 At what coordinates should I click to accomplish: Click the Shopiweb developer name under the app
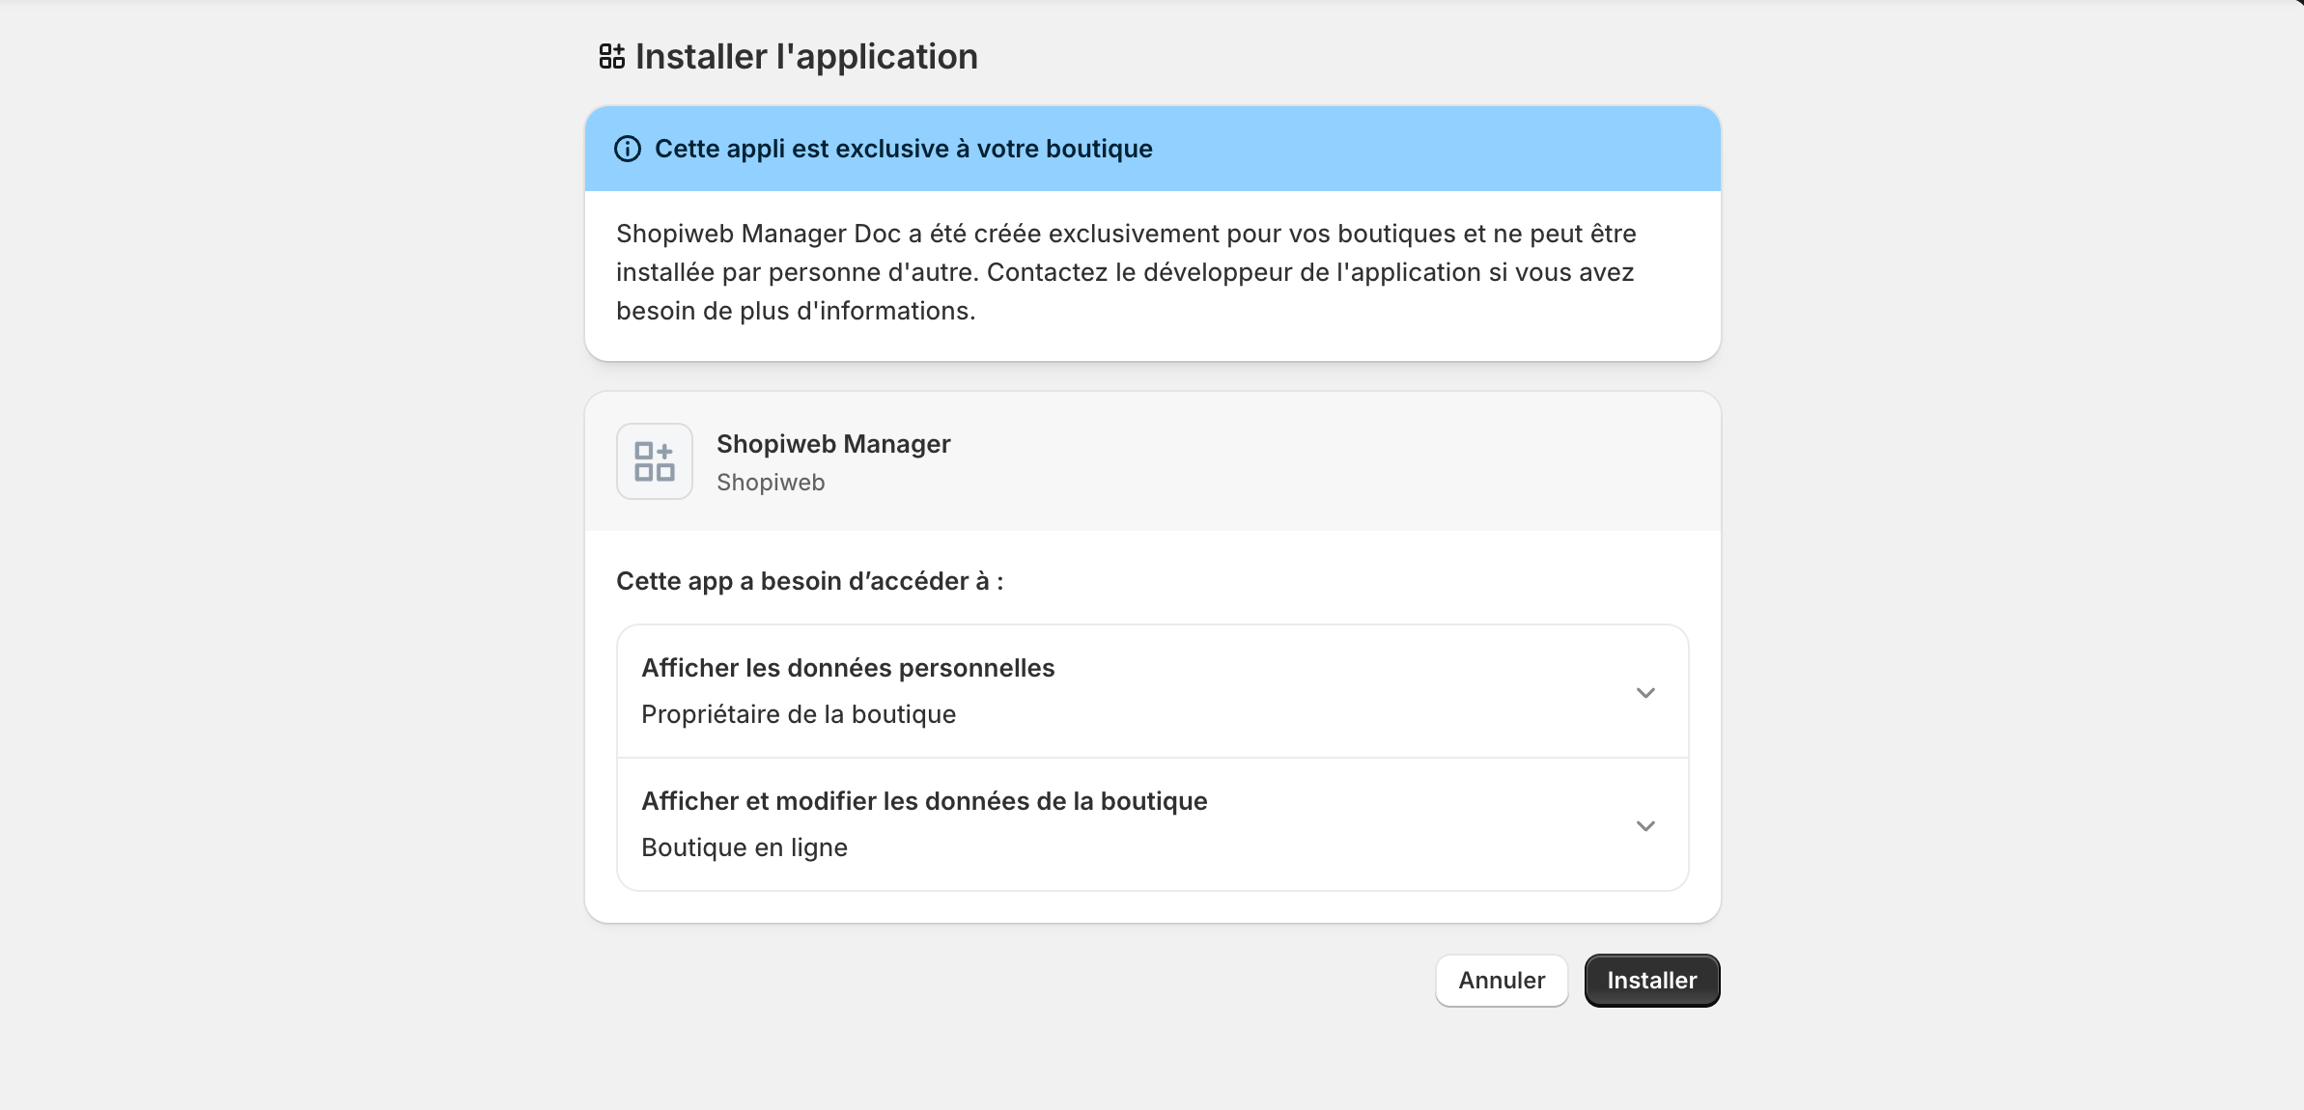[x=770, y=482]
